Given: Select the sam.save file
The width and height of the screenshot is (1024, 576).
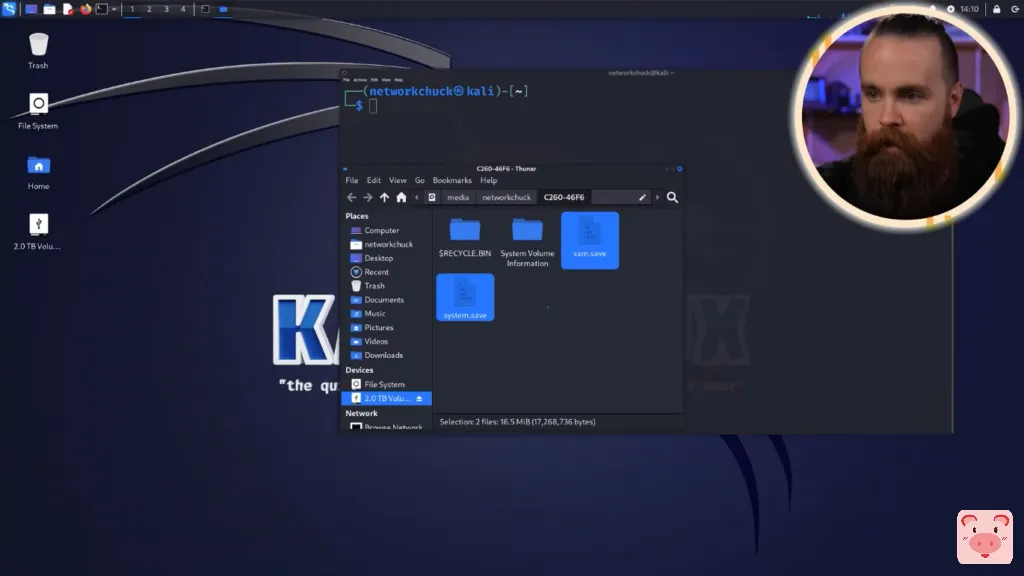Looking at the screenshot, I should pos(590,240).
